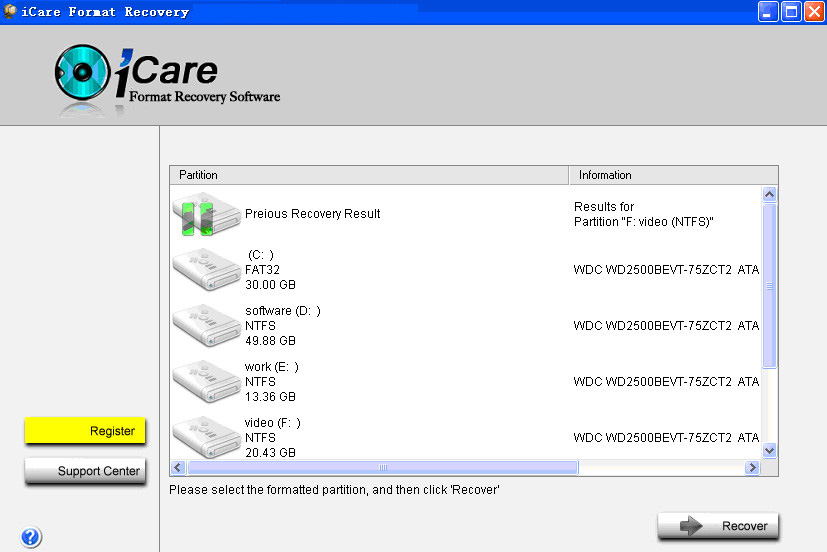This screenshot has height=552, width=827.
Task: Close the iCare Format Recovery window
Action: point(814,11)
